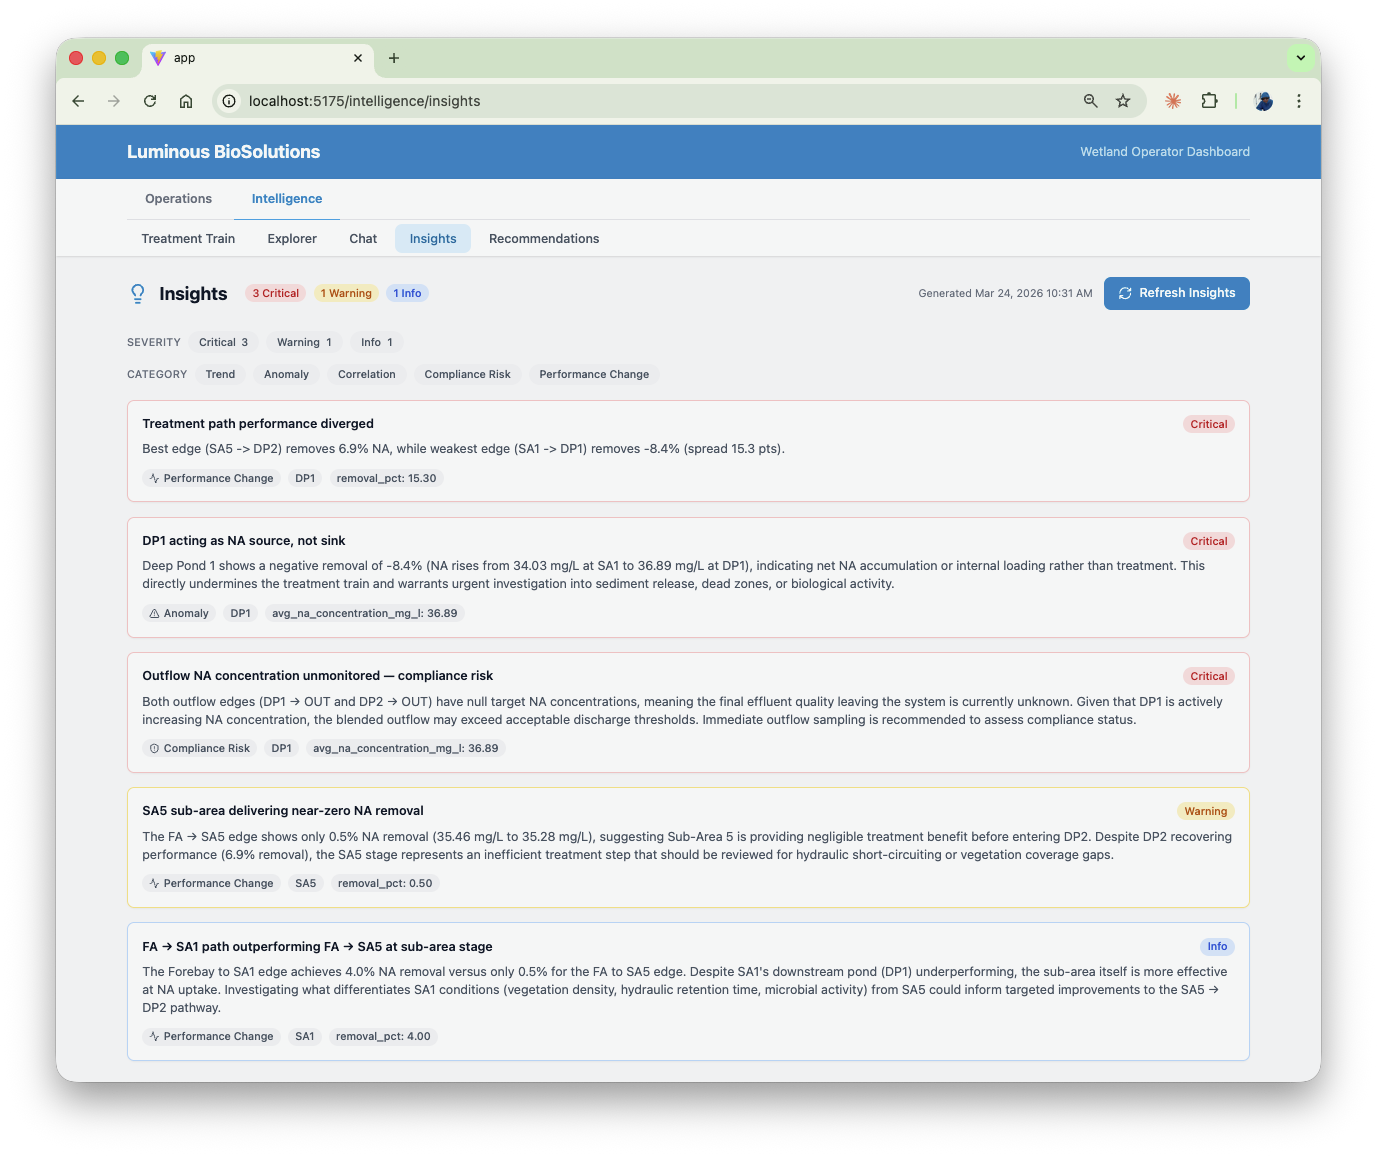1377x1156 pixels.
Task: Toggle the Info 1 severity filter
Action: coord(377,342)
